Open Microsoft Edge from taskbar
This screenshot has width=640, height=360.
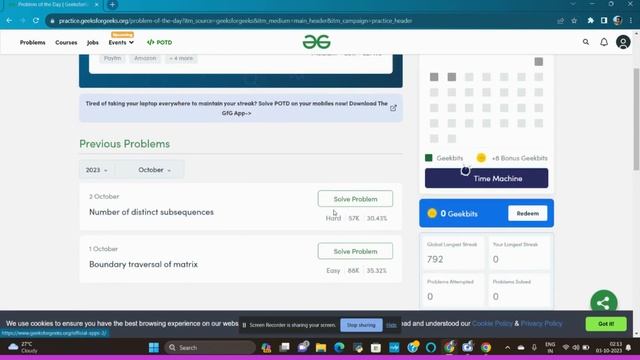[x=339, y=347]
